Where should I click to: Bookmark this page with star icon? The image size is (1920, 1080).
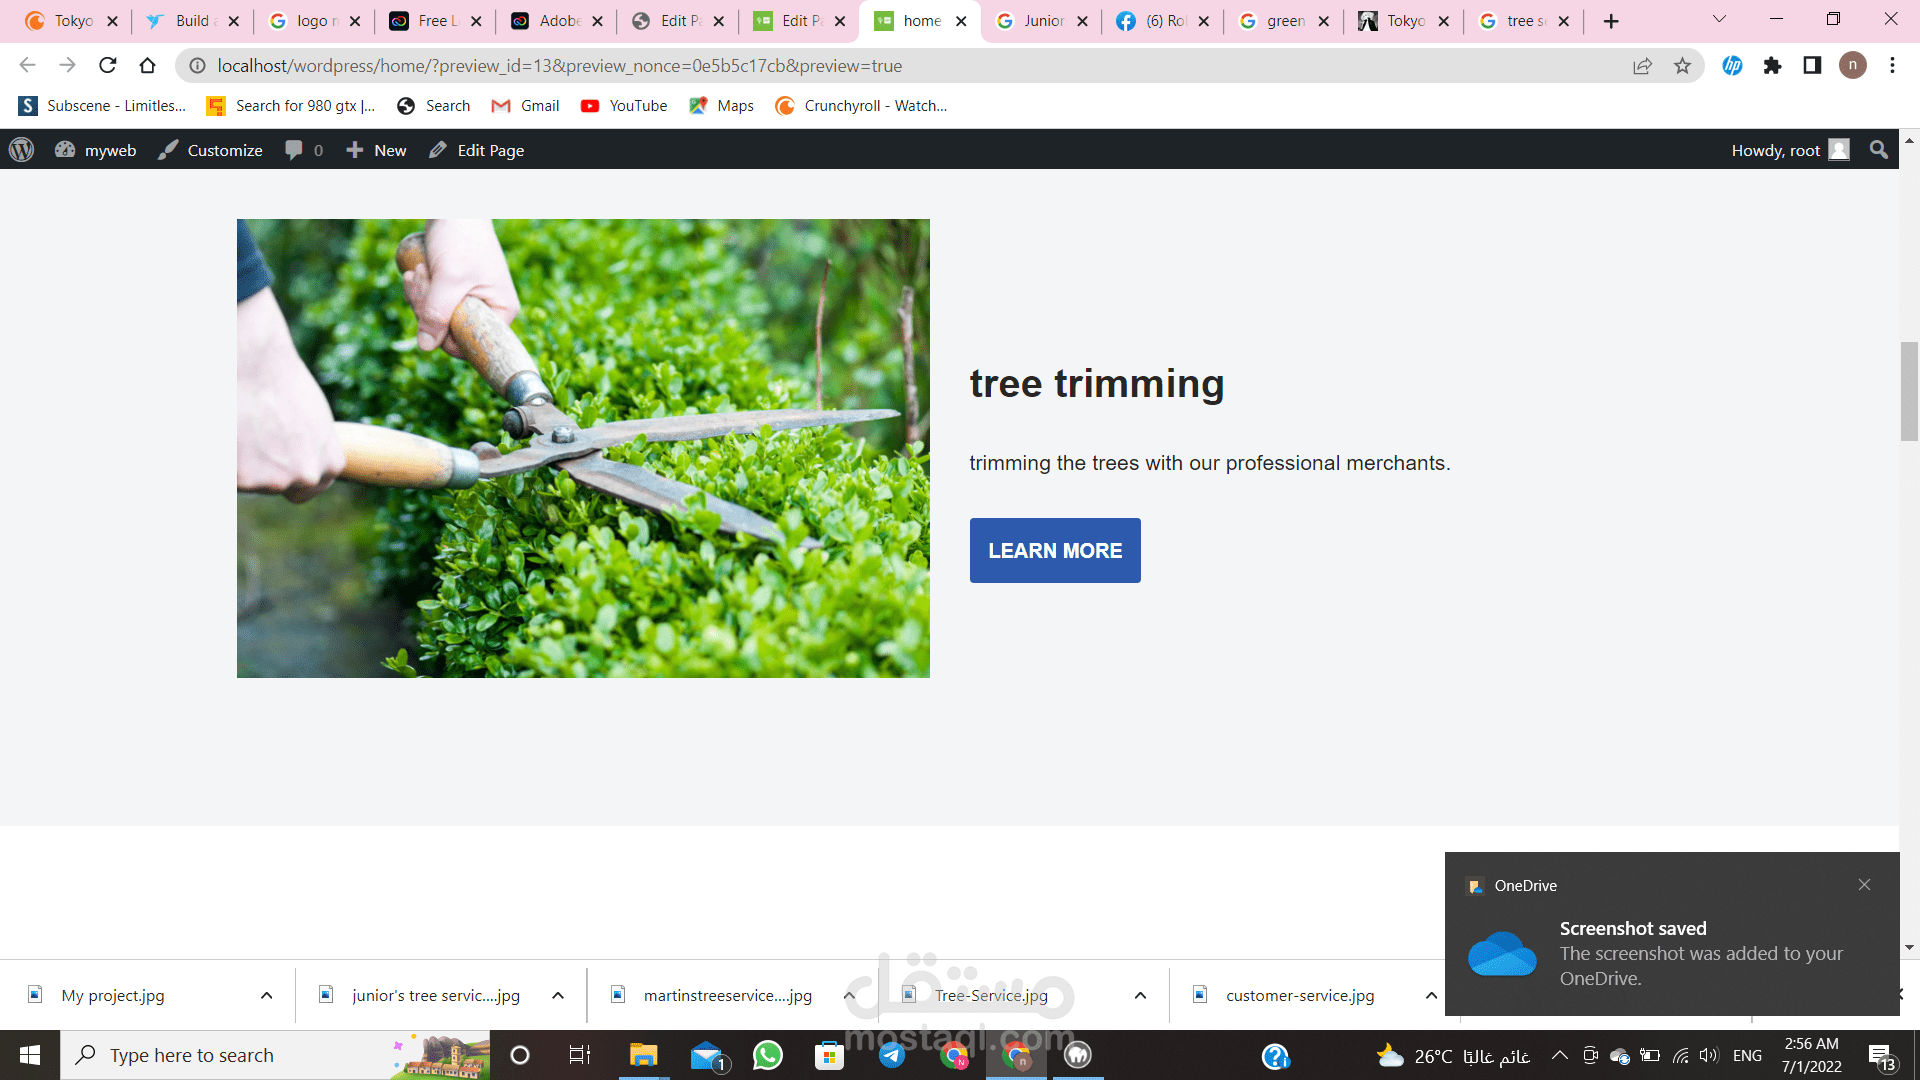1682,66
